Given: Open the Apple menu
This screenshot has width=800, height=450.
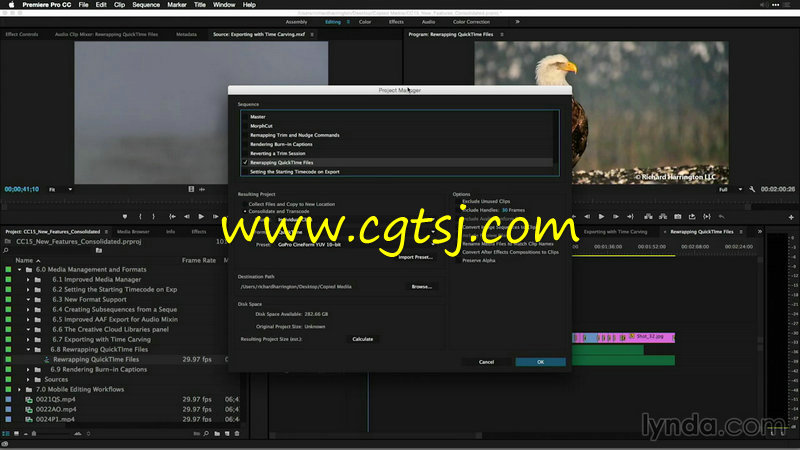Looking at the screenshot, I should tap(11, 5).
